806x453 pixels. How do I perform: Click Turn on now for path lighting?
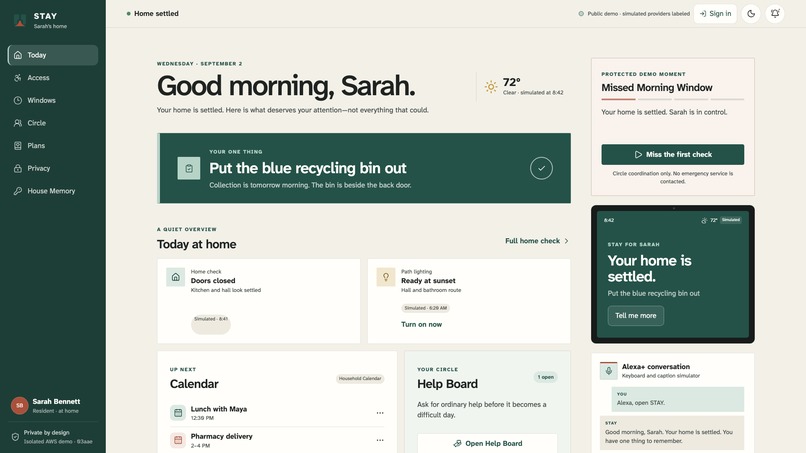click(x=422, y=324)
